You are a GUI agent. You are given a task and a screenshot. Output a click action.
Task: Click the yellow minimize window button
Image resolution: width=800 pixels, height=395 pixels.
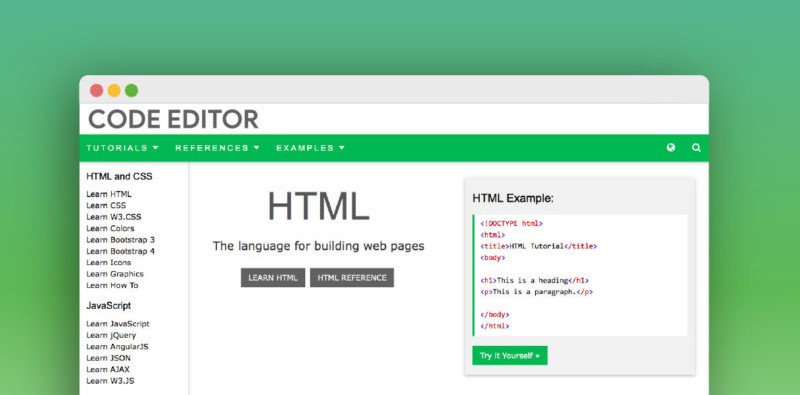pyautogui.click(x=114, y=90)
